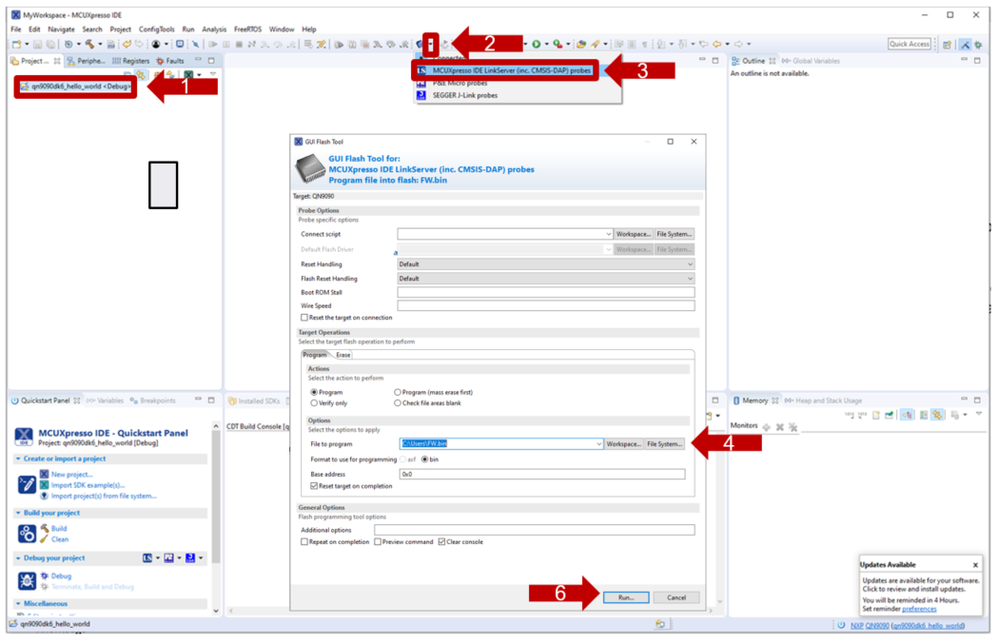Open the File to program dropdown arrow

coord(598,444)
